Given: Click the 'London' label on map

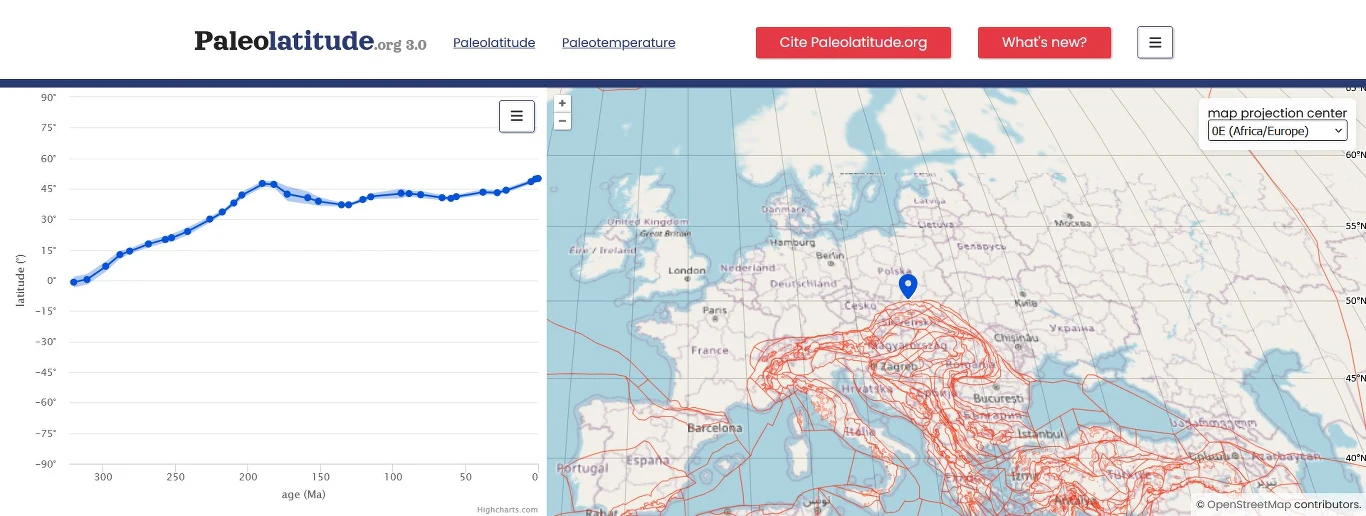Looking at the screenshot, I should [x=687, y=271].
